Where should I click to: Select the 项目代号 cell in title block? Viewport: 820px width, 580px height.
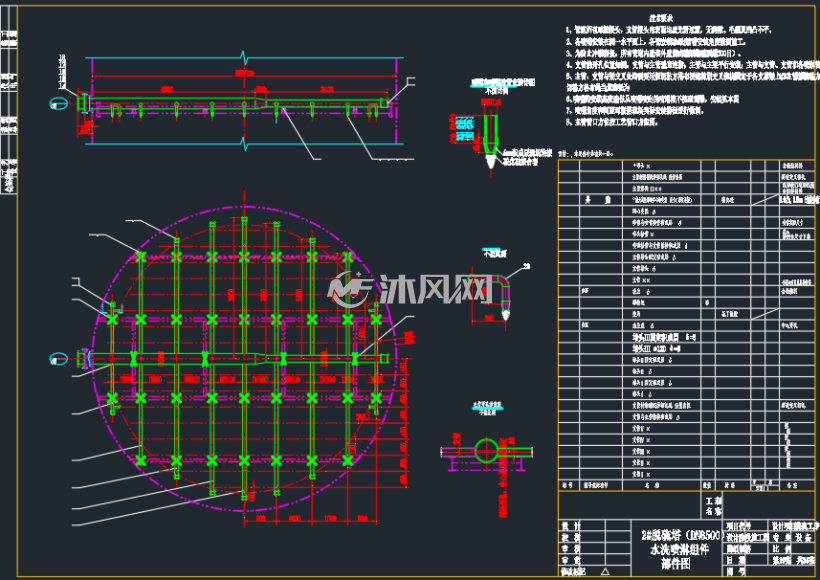[738, 526]
